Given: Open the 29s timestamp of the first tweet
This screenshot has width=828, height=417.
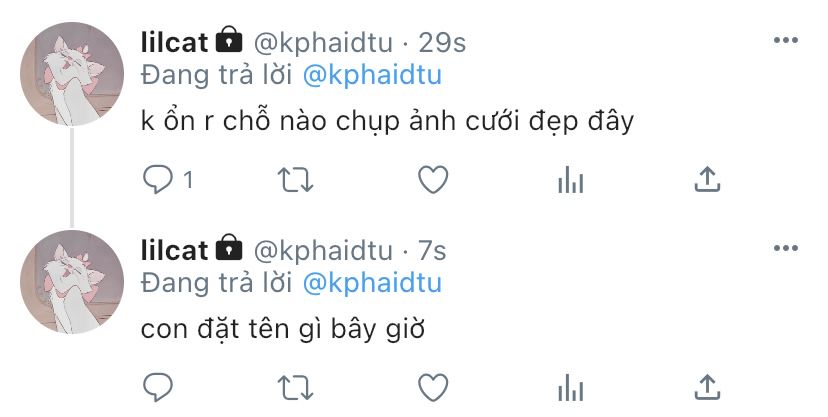Looking at the screenshot, I should tap(442, 42).
